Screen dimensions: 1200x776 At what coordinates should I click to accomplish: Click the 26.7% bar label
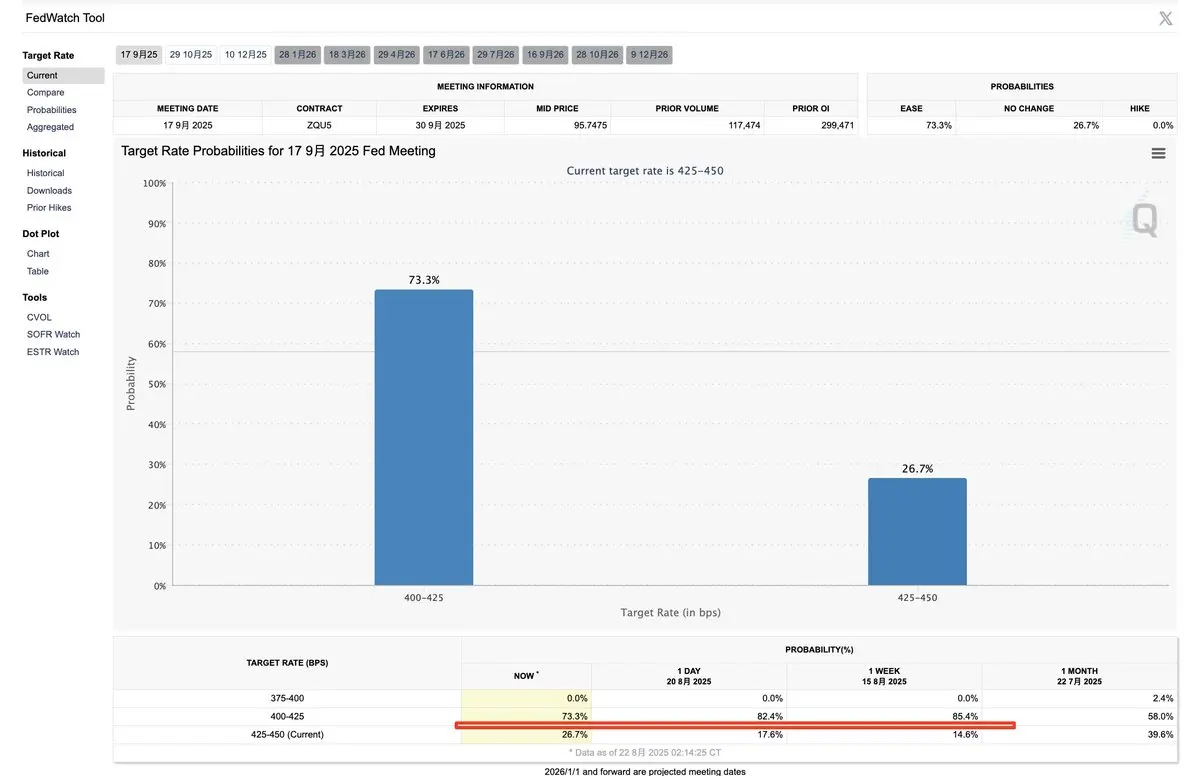(x=917, y=468)
